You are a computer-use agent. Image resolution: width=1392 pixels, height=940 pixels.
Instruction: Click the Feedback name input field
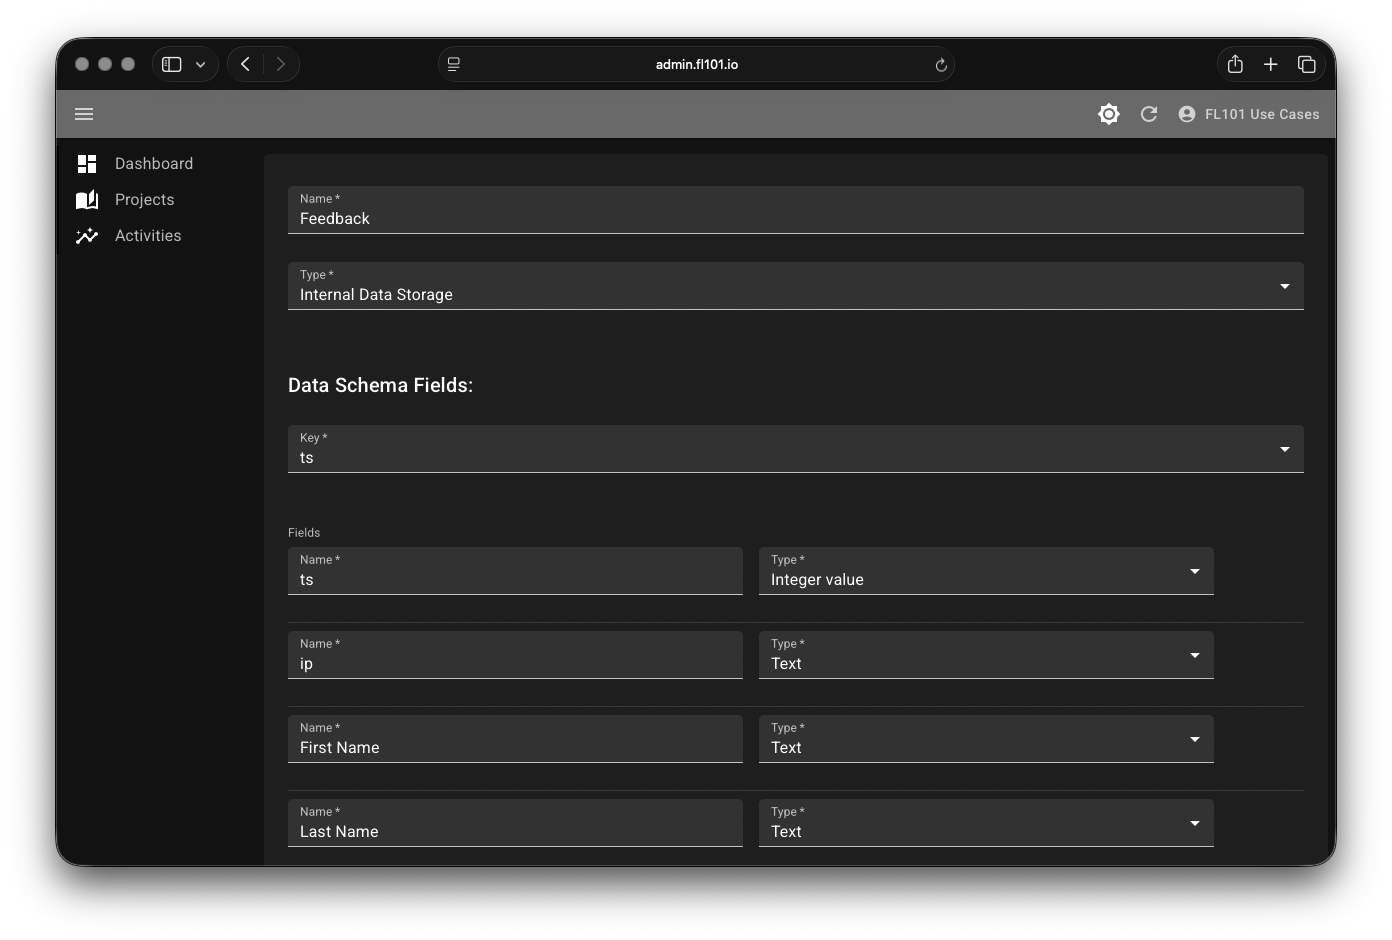coord(795,219)
